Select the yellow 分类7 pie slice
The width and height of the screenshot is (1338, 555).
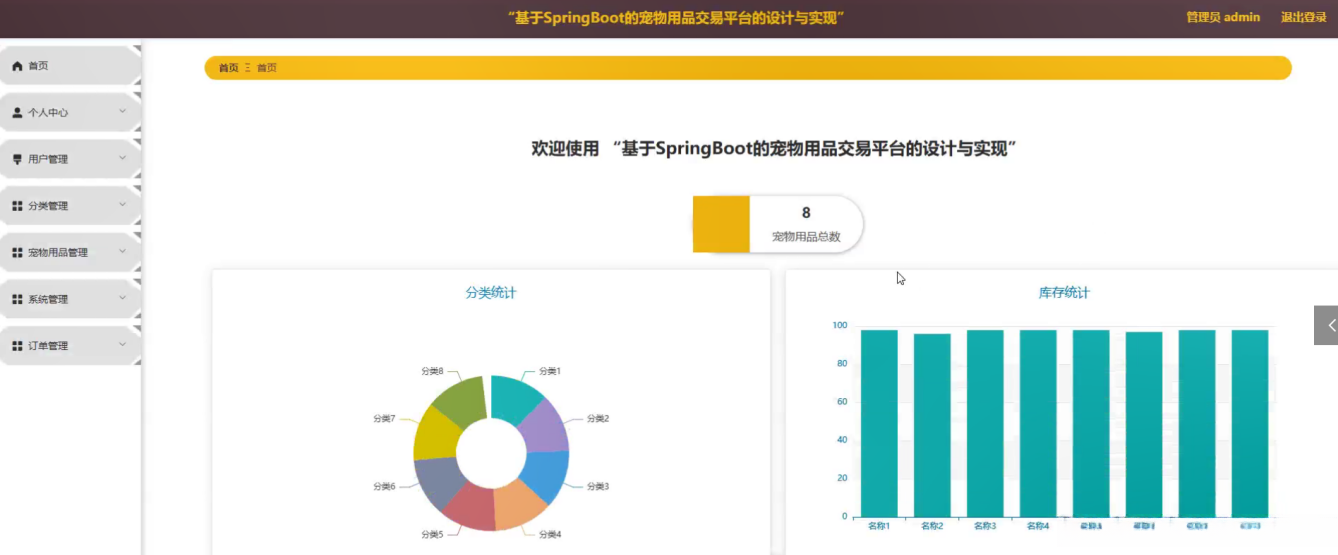434,433
